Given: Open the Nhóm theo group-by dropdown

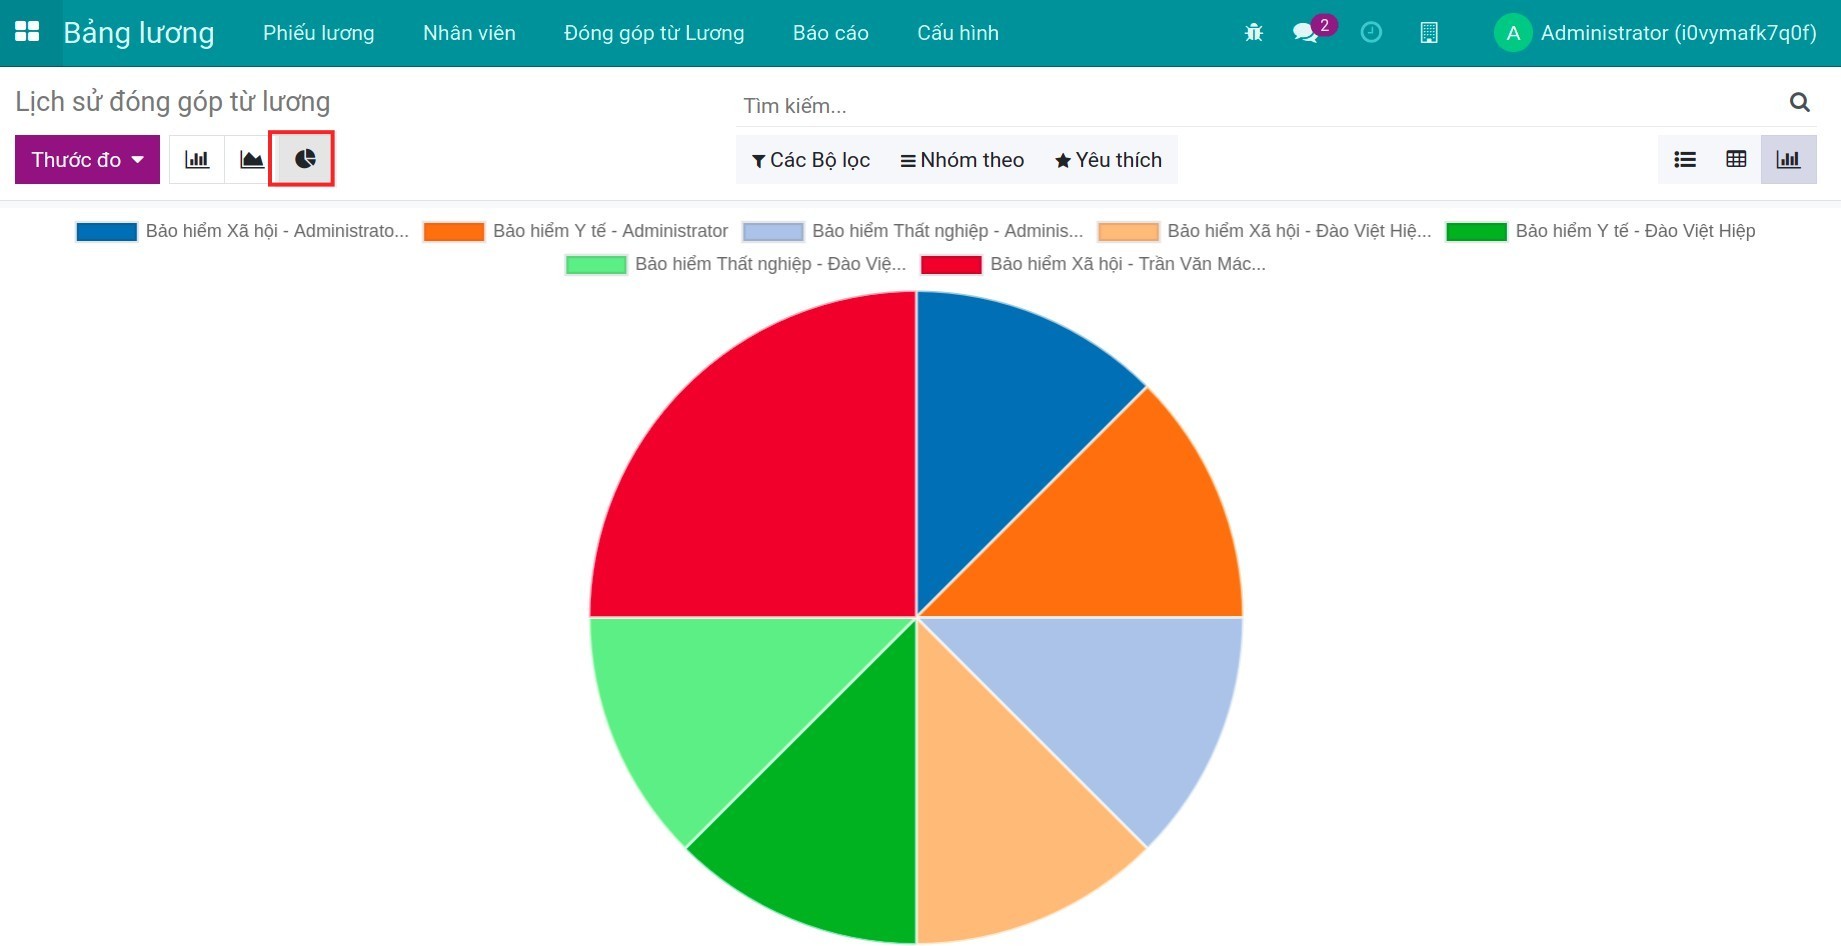Looking at the screenshot, I should pos(962,160).
